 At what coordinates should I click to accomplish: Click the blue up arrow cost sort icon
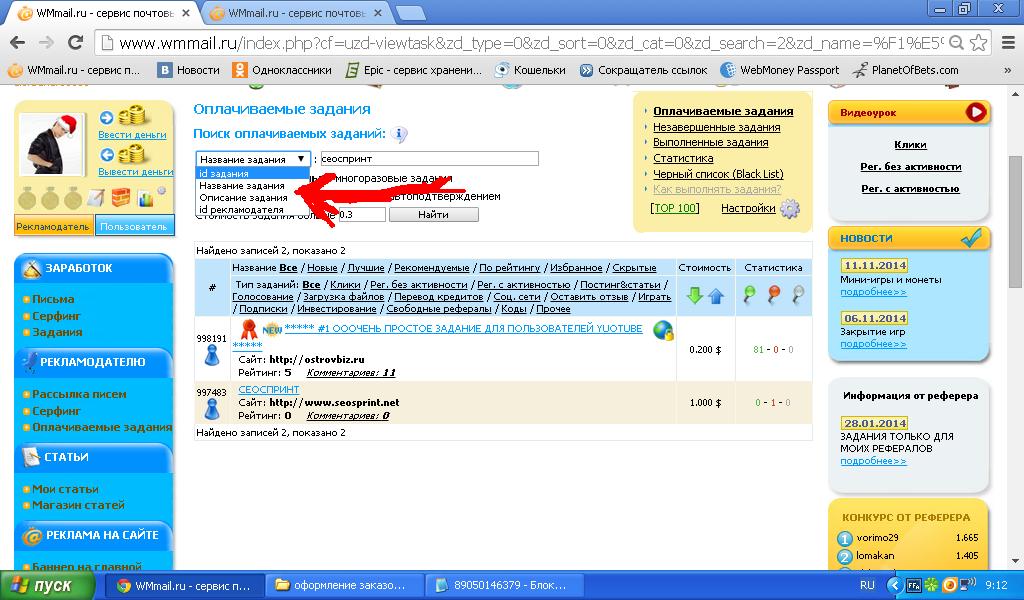point(715,296)
